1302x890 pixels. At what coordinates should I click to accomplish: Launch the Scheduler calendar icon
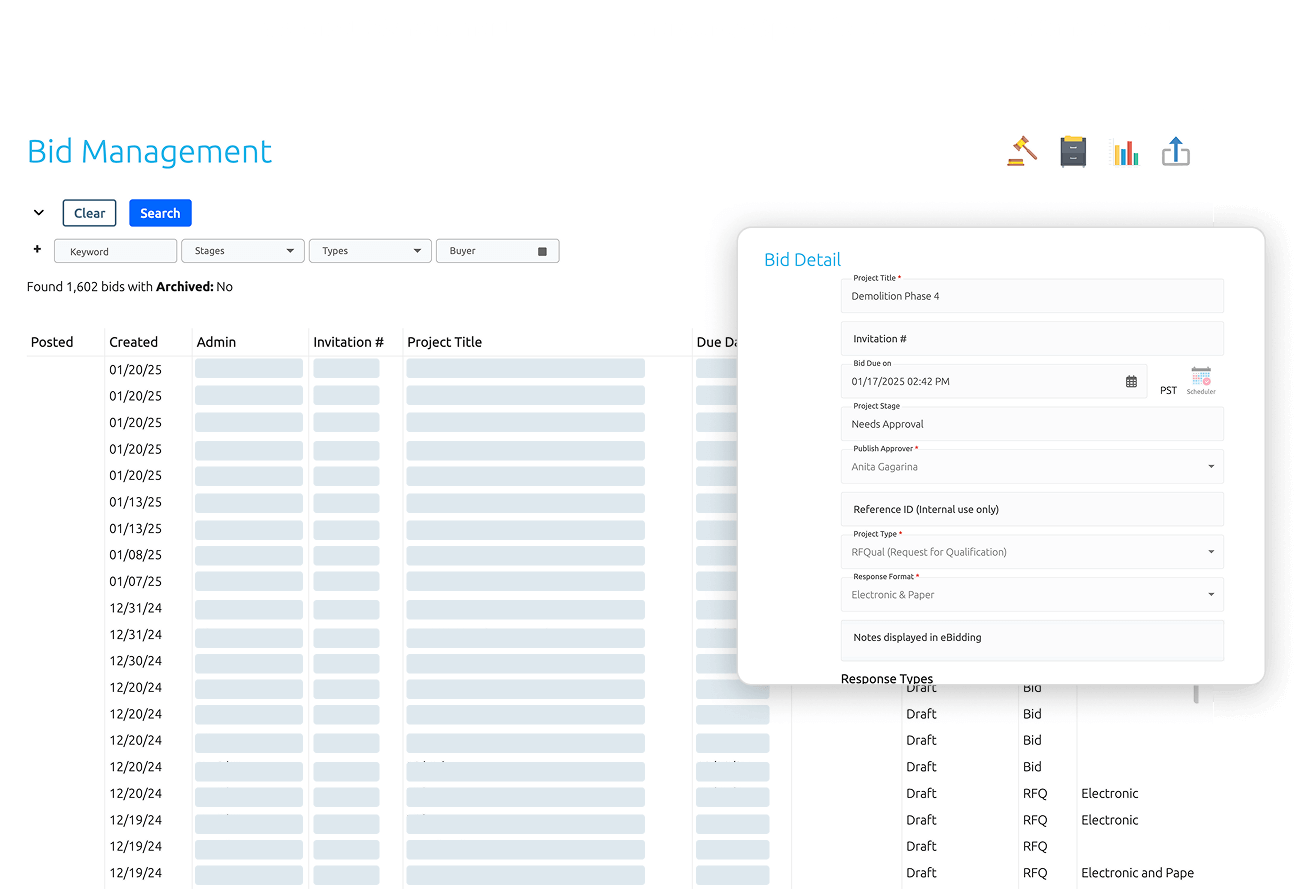click(1200, 378)
